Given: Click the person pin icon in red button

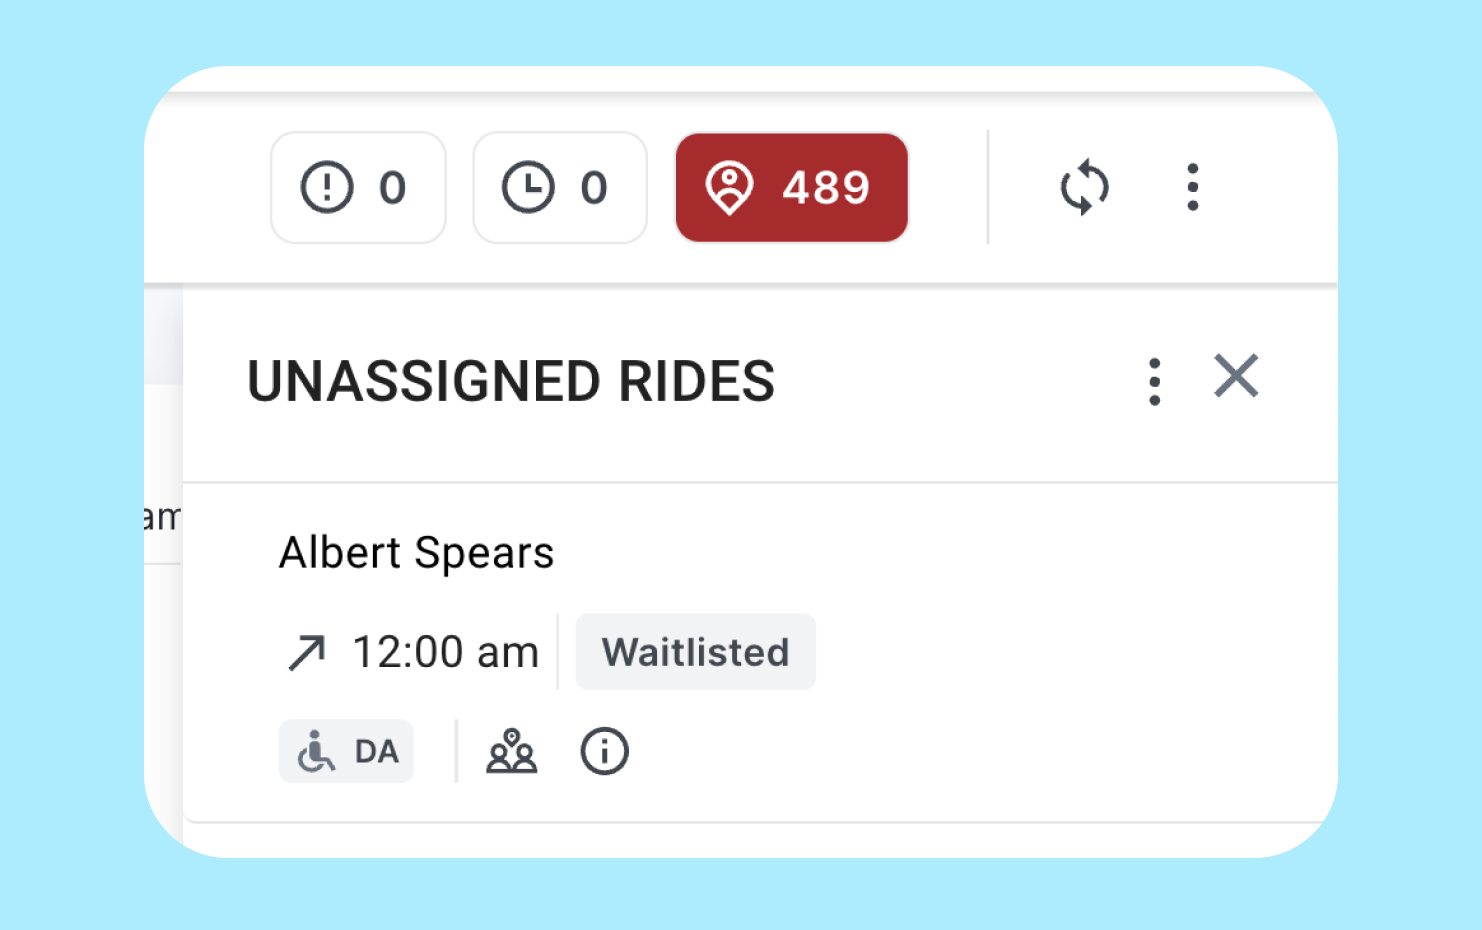Looking at the screenshot, I should [730, 188].
